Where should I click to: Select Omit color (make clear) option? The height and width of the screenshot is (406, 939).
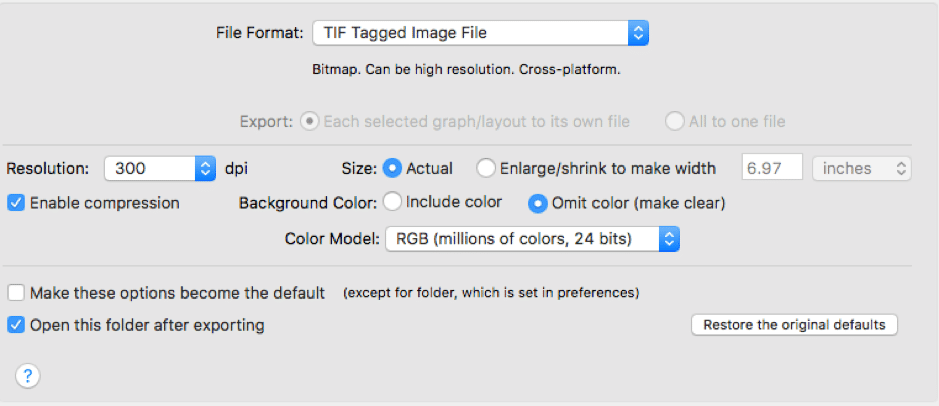tap(537, 204)
